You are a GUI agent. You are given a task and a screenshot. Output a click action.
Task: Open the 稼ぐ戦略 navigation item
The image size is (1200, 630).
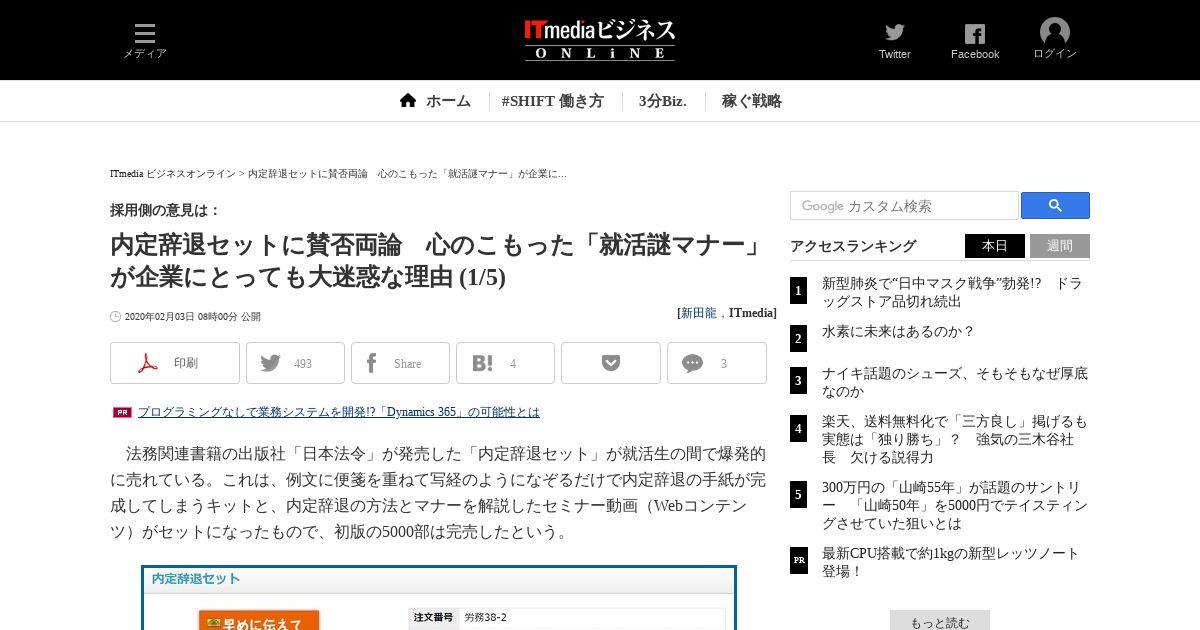752,101
